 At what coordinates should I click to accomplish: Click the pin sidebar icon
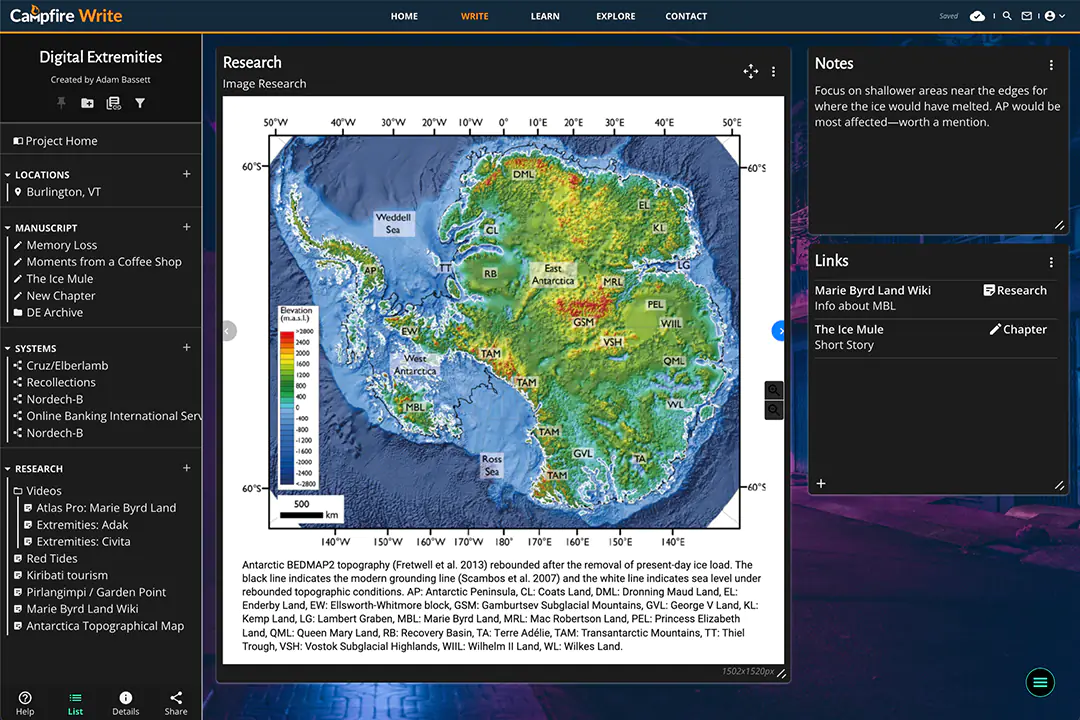point(61,103)
